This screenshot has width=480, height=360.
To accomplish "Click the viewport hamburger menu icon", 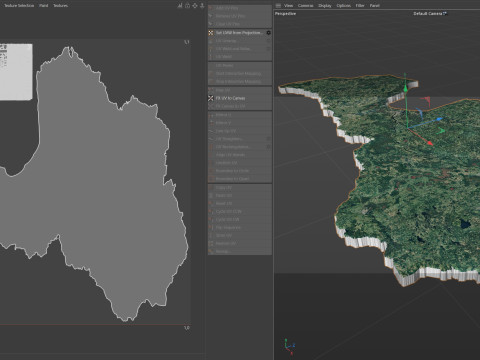I will pos(278,5).
